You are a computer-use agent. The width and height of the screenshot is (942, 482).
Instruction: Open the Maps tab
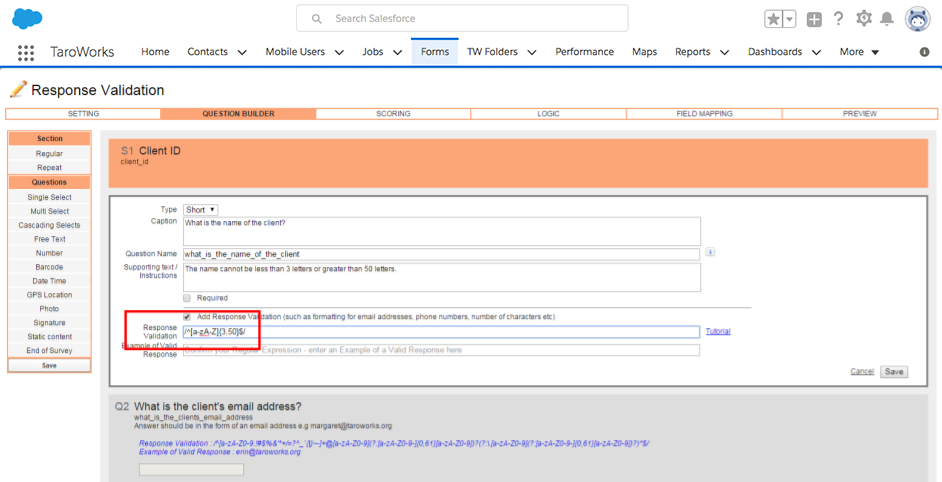tap(645, 52)
